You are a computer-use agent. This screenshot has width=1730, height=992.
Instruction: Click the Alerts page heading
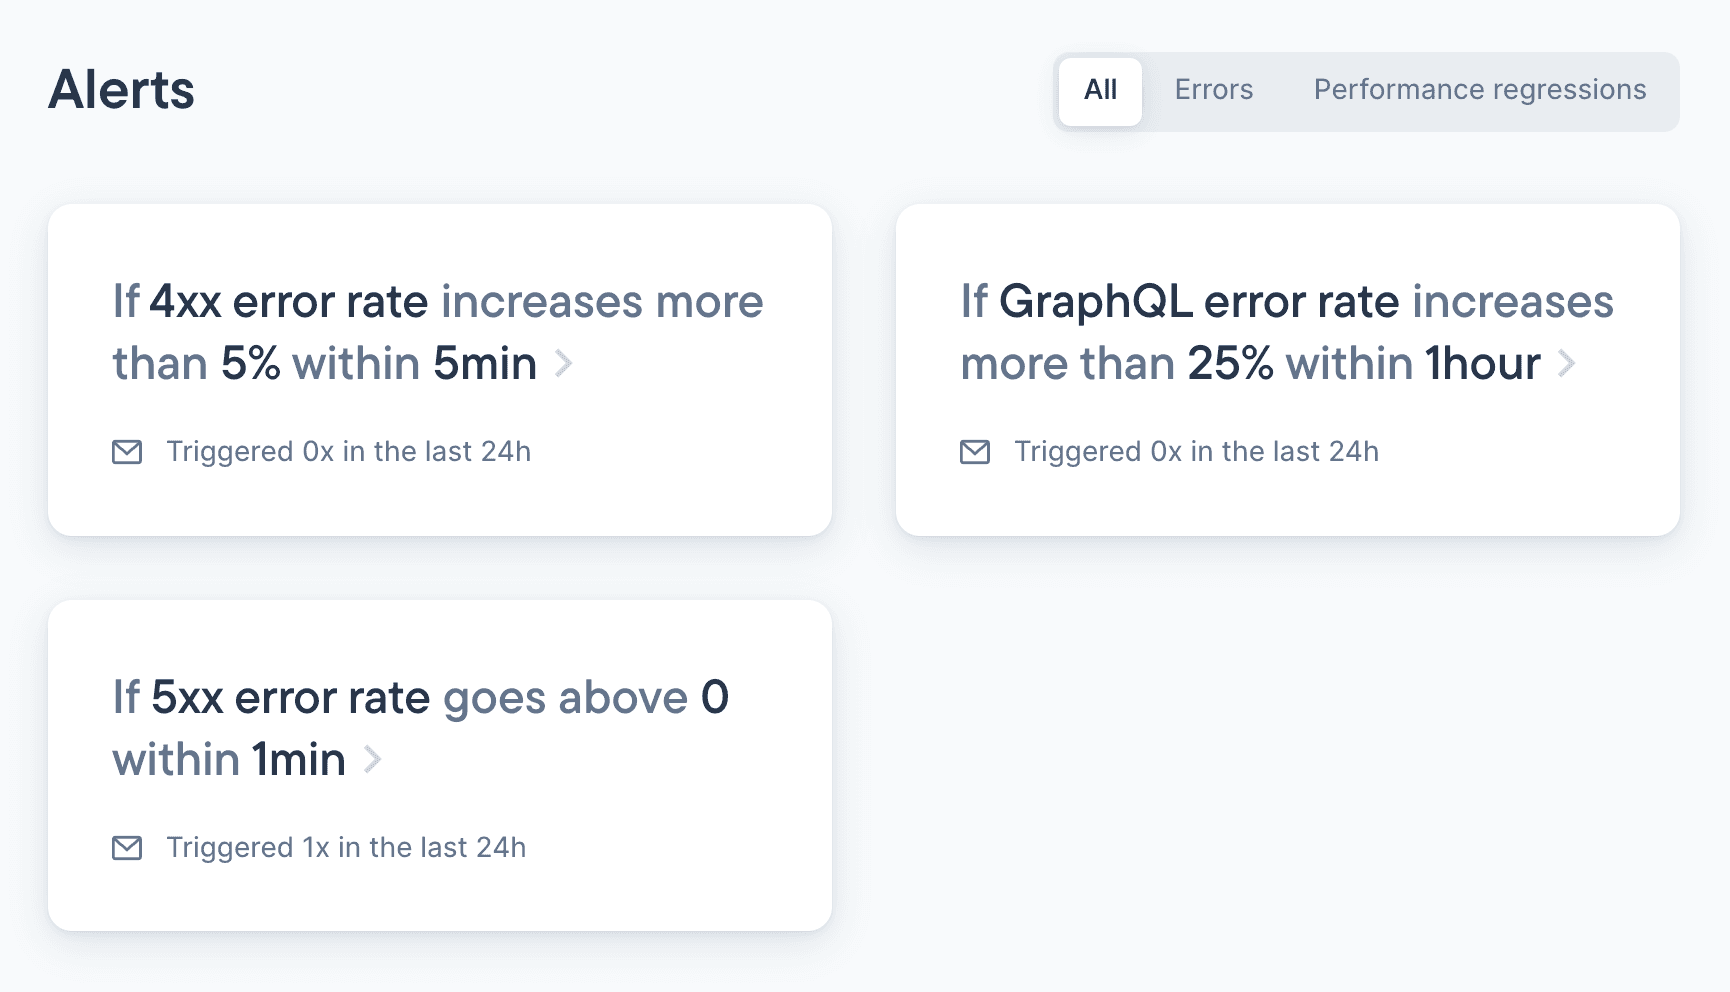pos(121,90)
